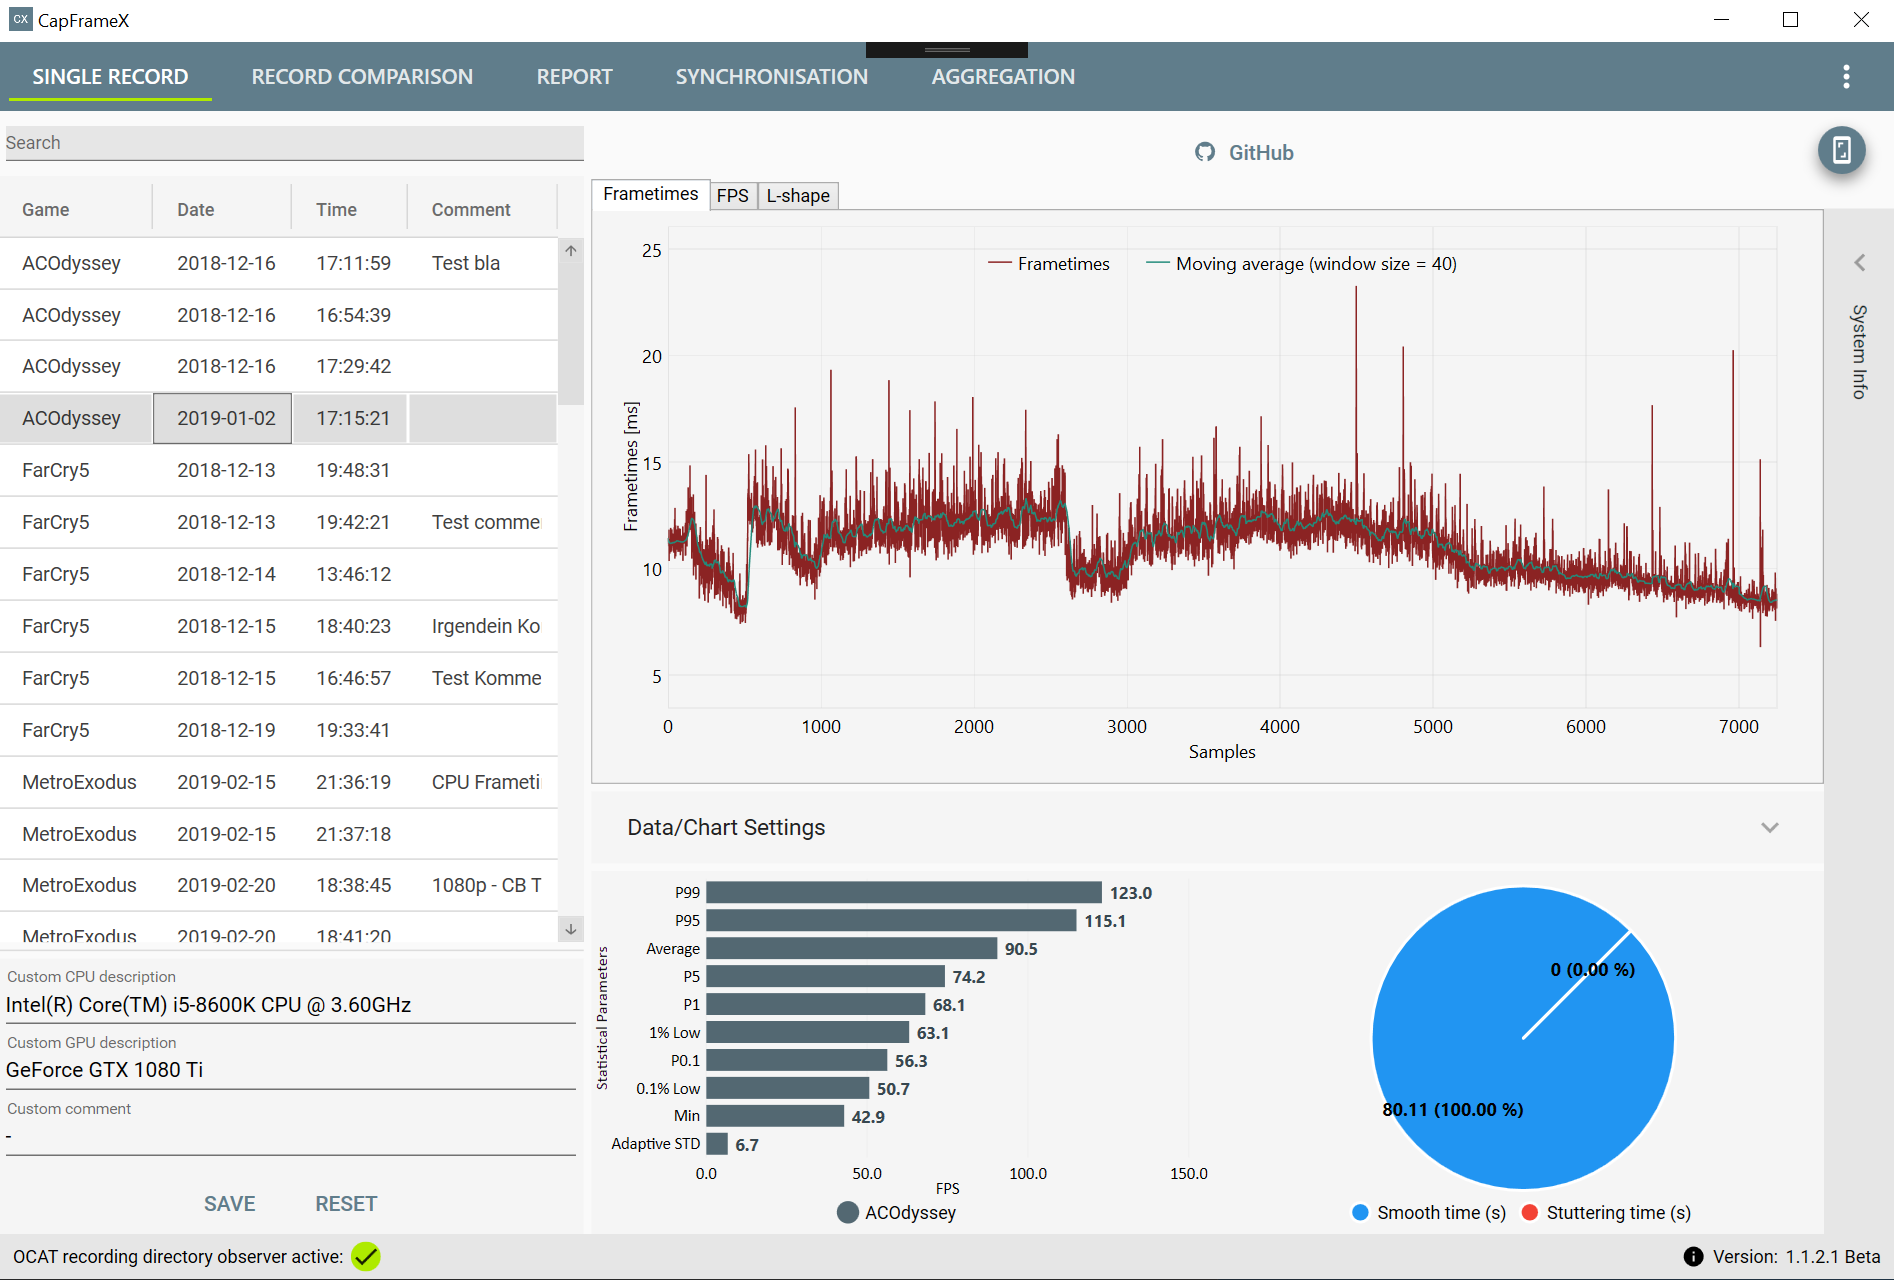The height and width of the screenshot is (1280, 1894).
Task: Toggle Frametimes series in chart legend
Action: point(1049,264)
